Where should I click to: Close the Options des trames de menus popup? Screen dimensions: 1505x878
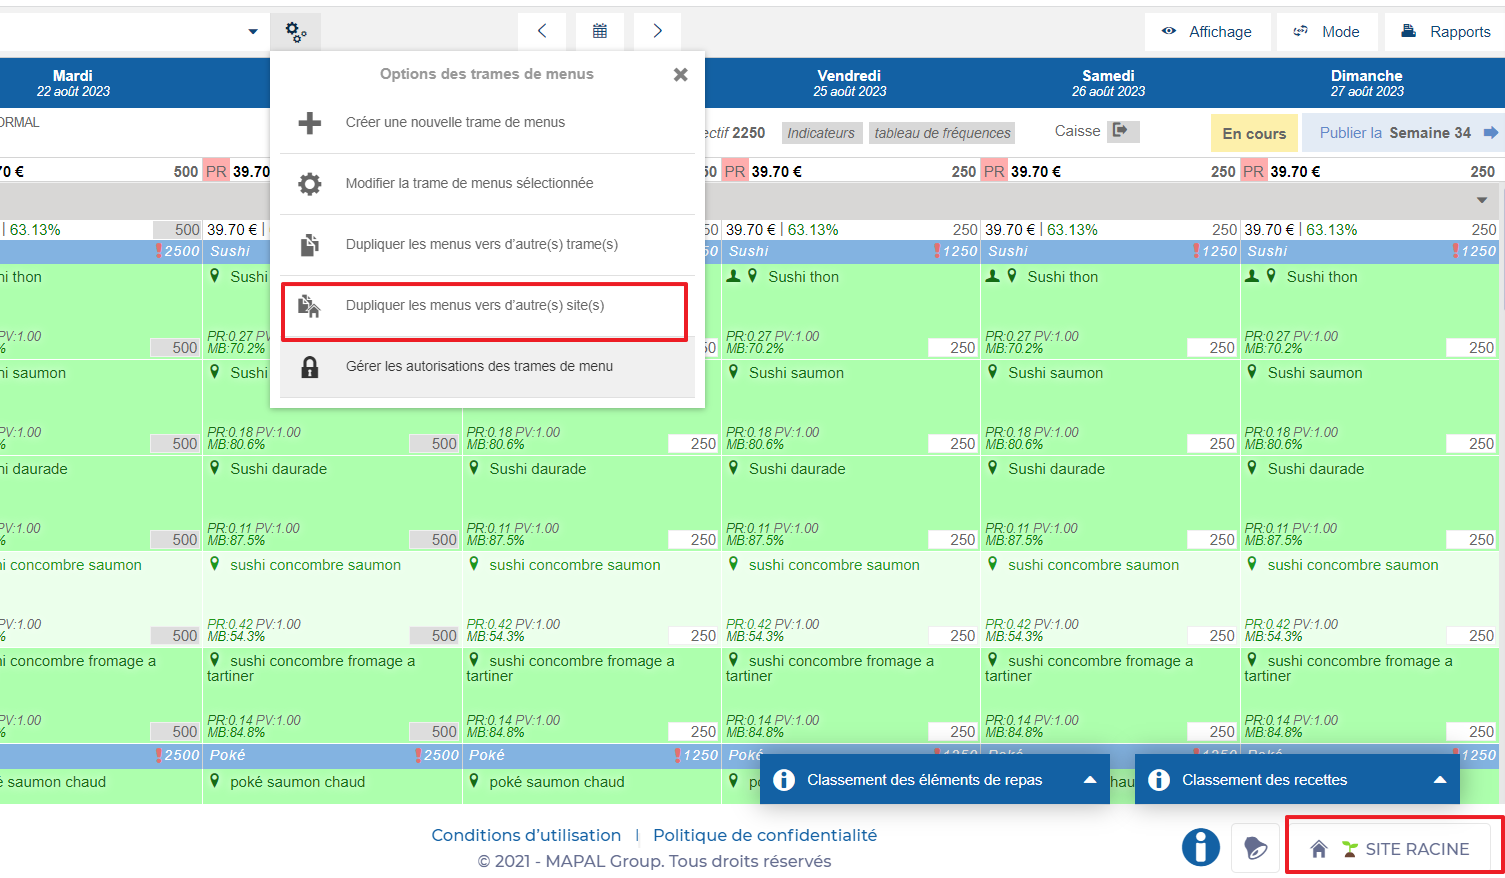(x=681, y=75)
